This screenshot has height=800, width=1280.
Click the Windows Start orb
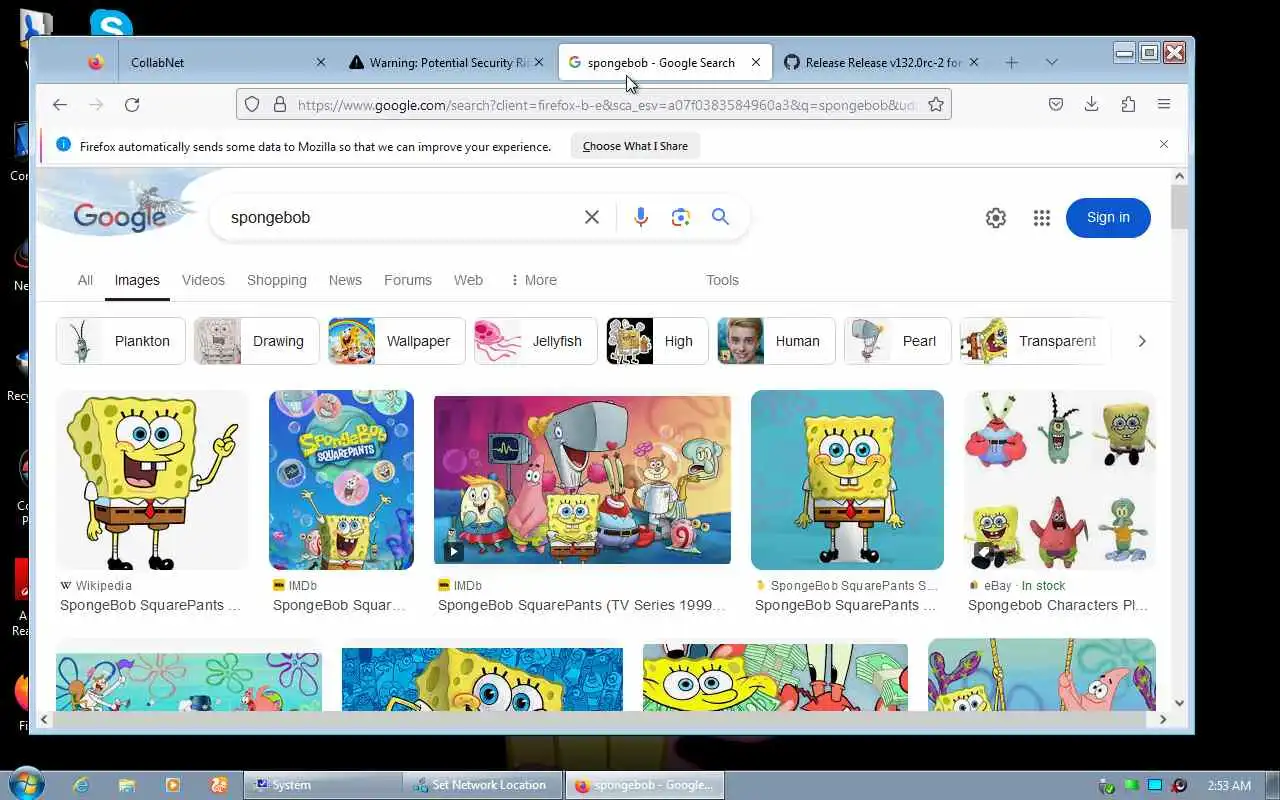click(x=25, y=783)
